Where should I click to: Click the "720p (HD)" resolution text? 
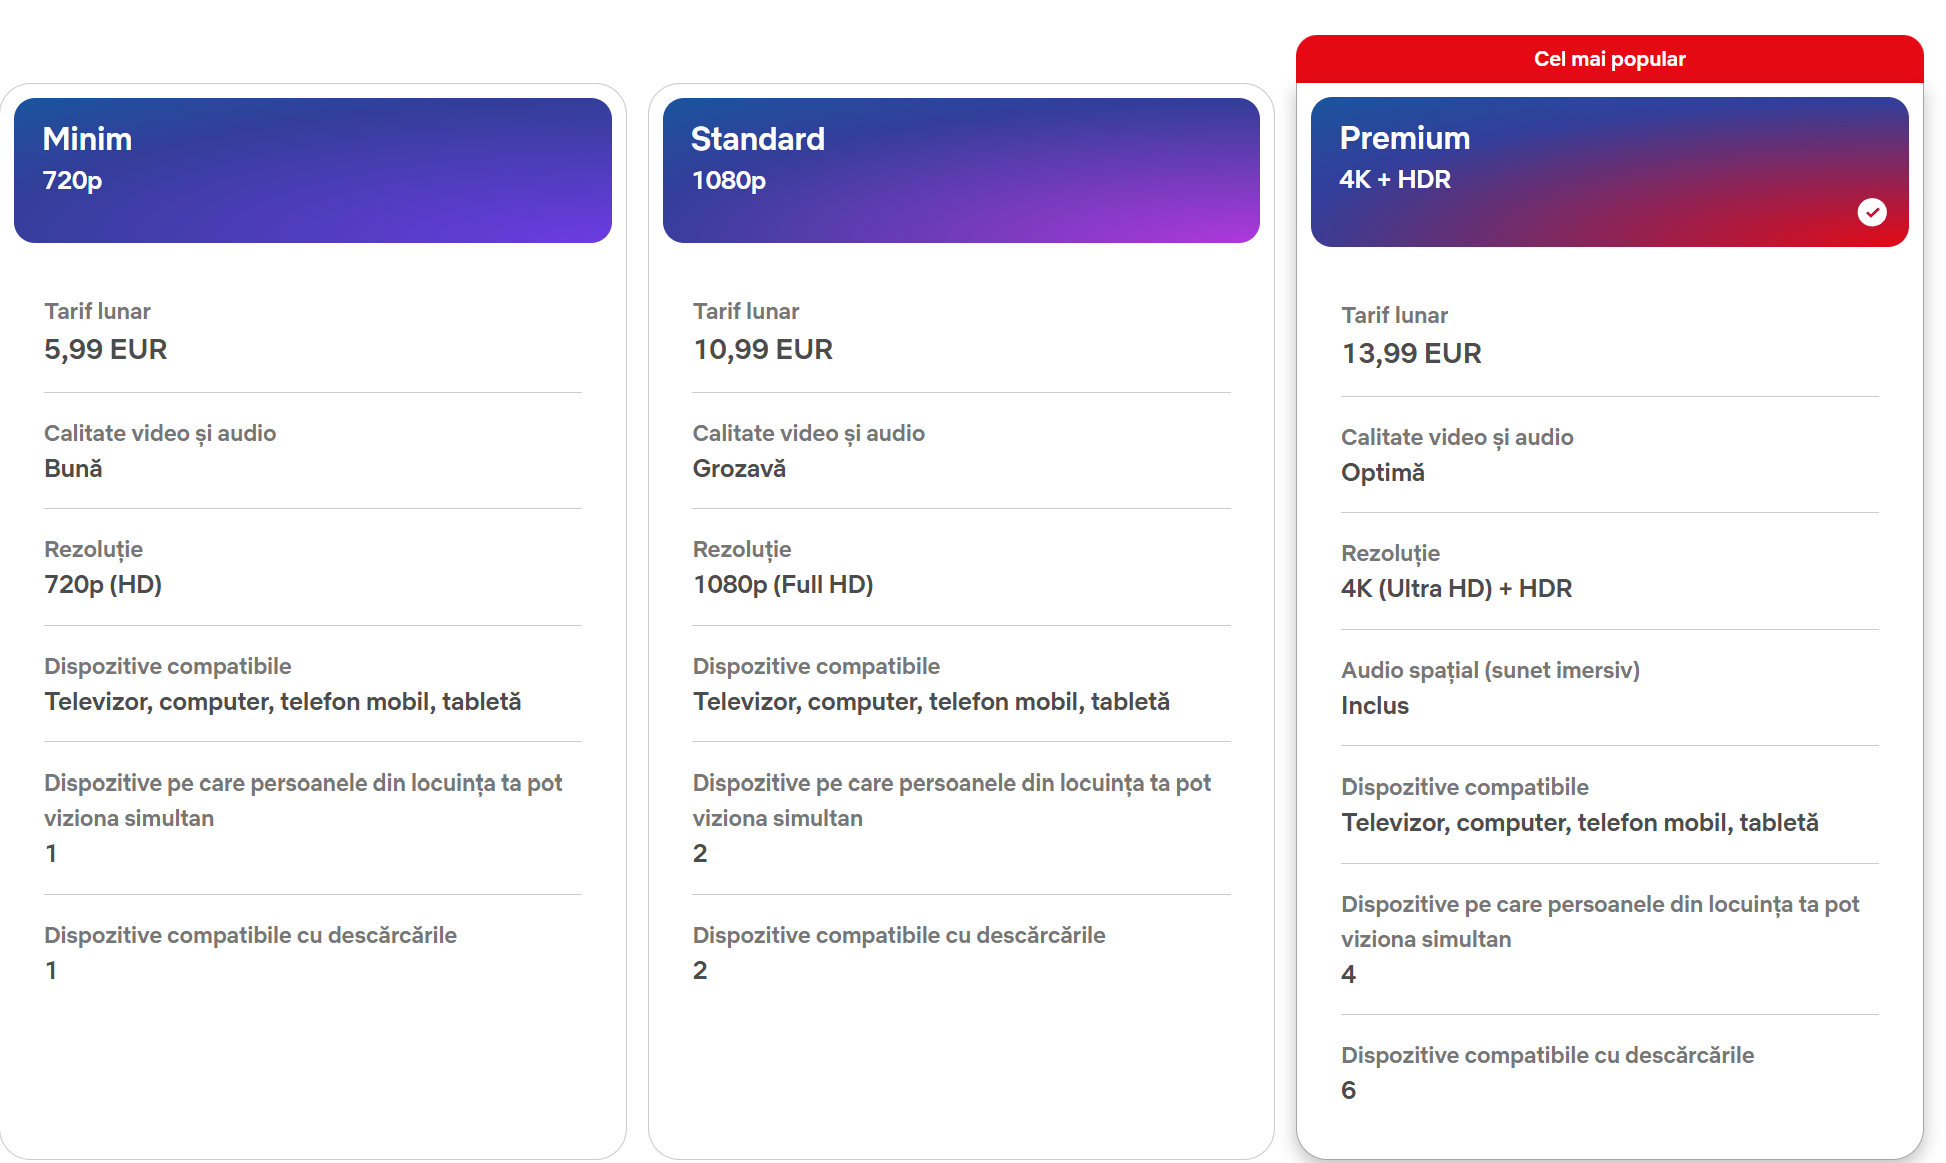click(103, 584)
